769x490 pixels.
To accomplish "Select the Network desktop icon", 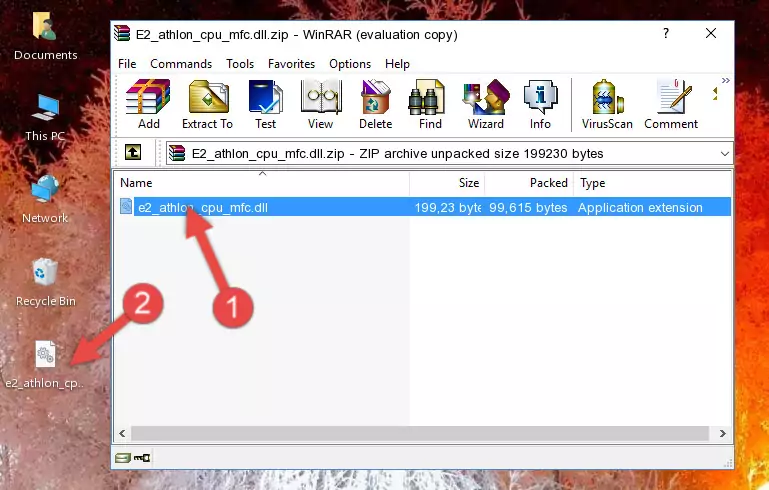I will click(x=45, y=200).
